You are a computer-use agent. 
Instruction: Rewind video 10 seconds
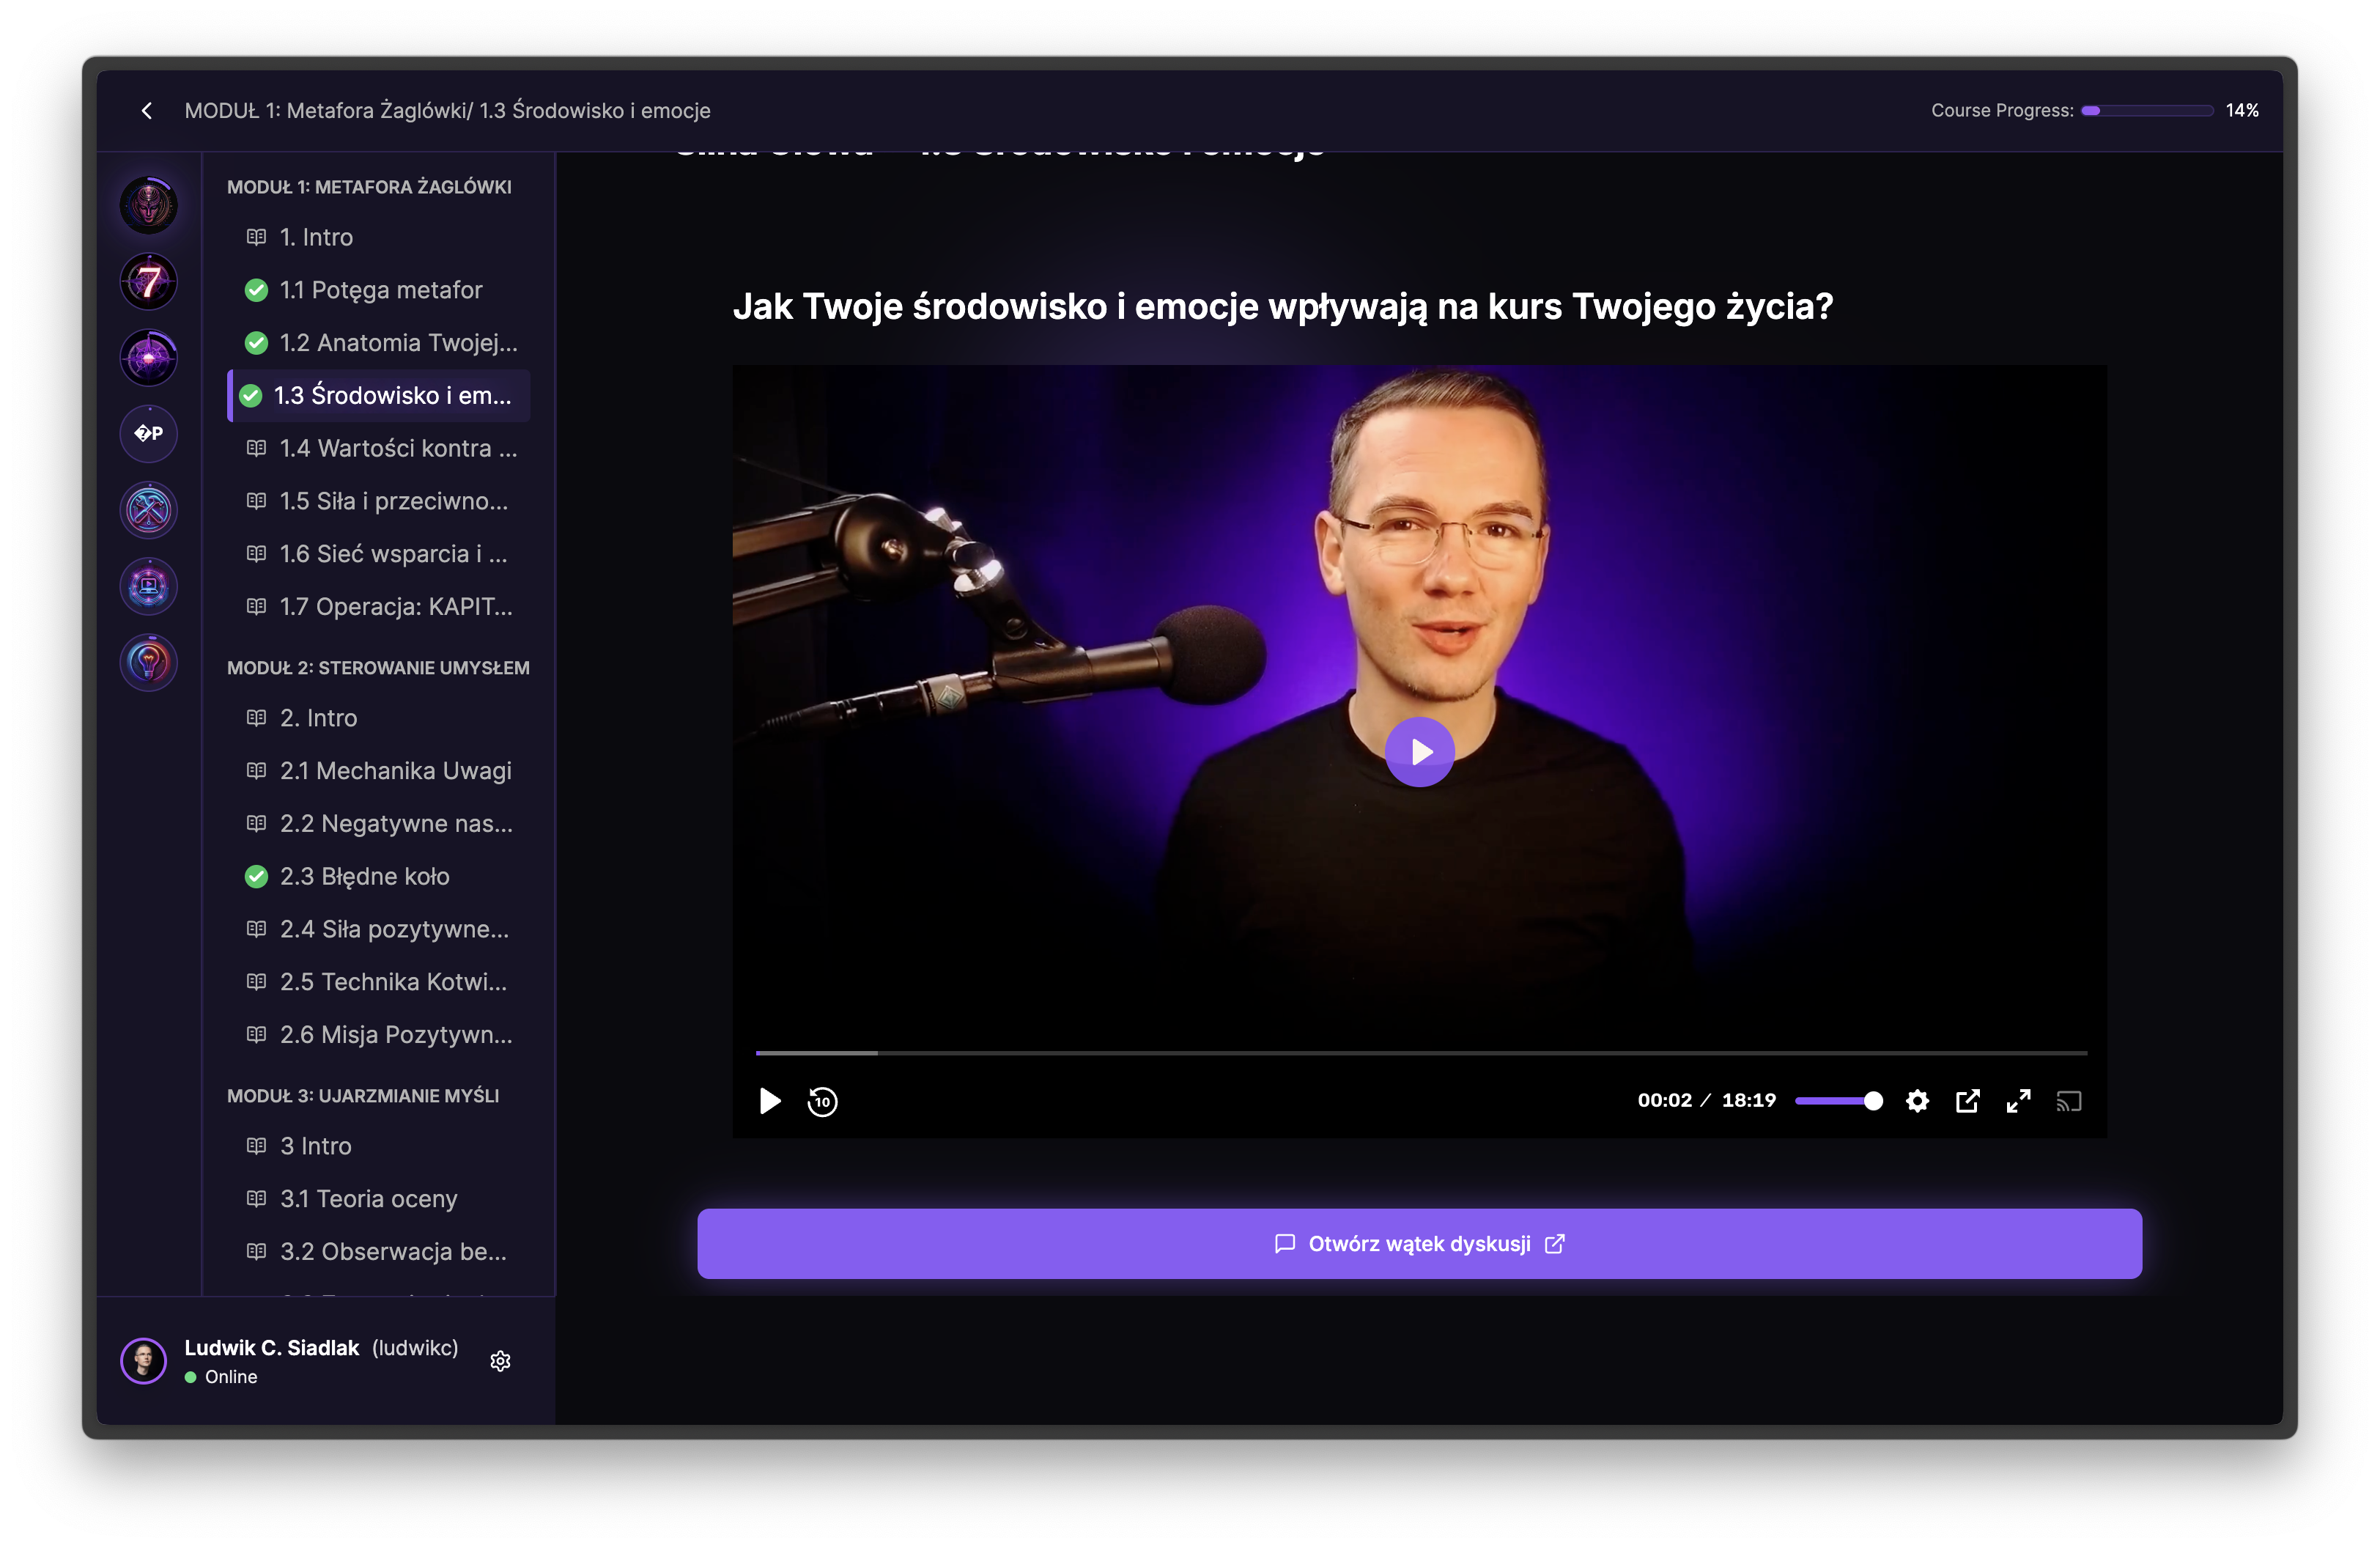822,1101
